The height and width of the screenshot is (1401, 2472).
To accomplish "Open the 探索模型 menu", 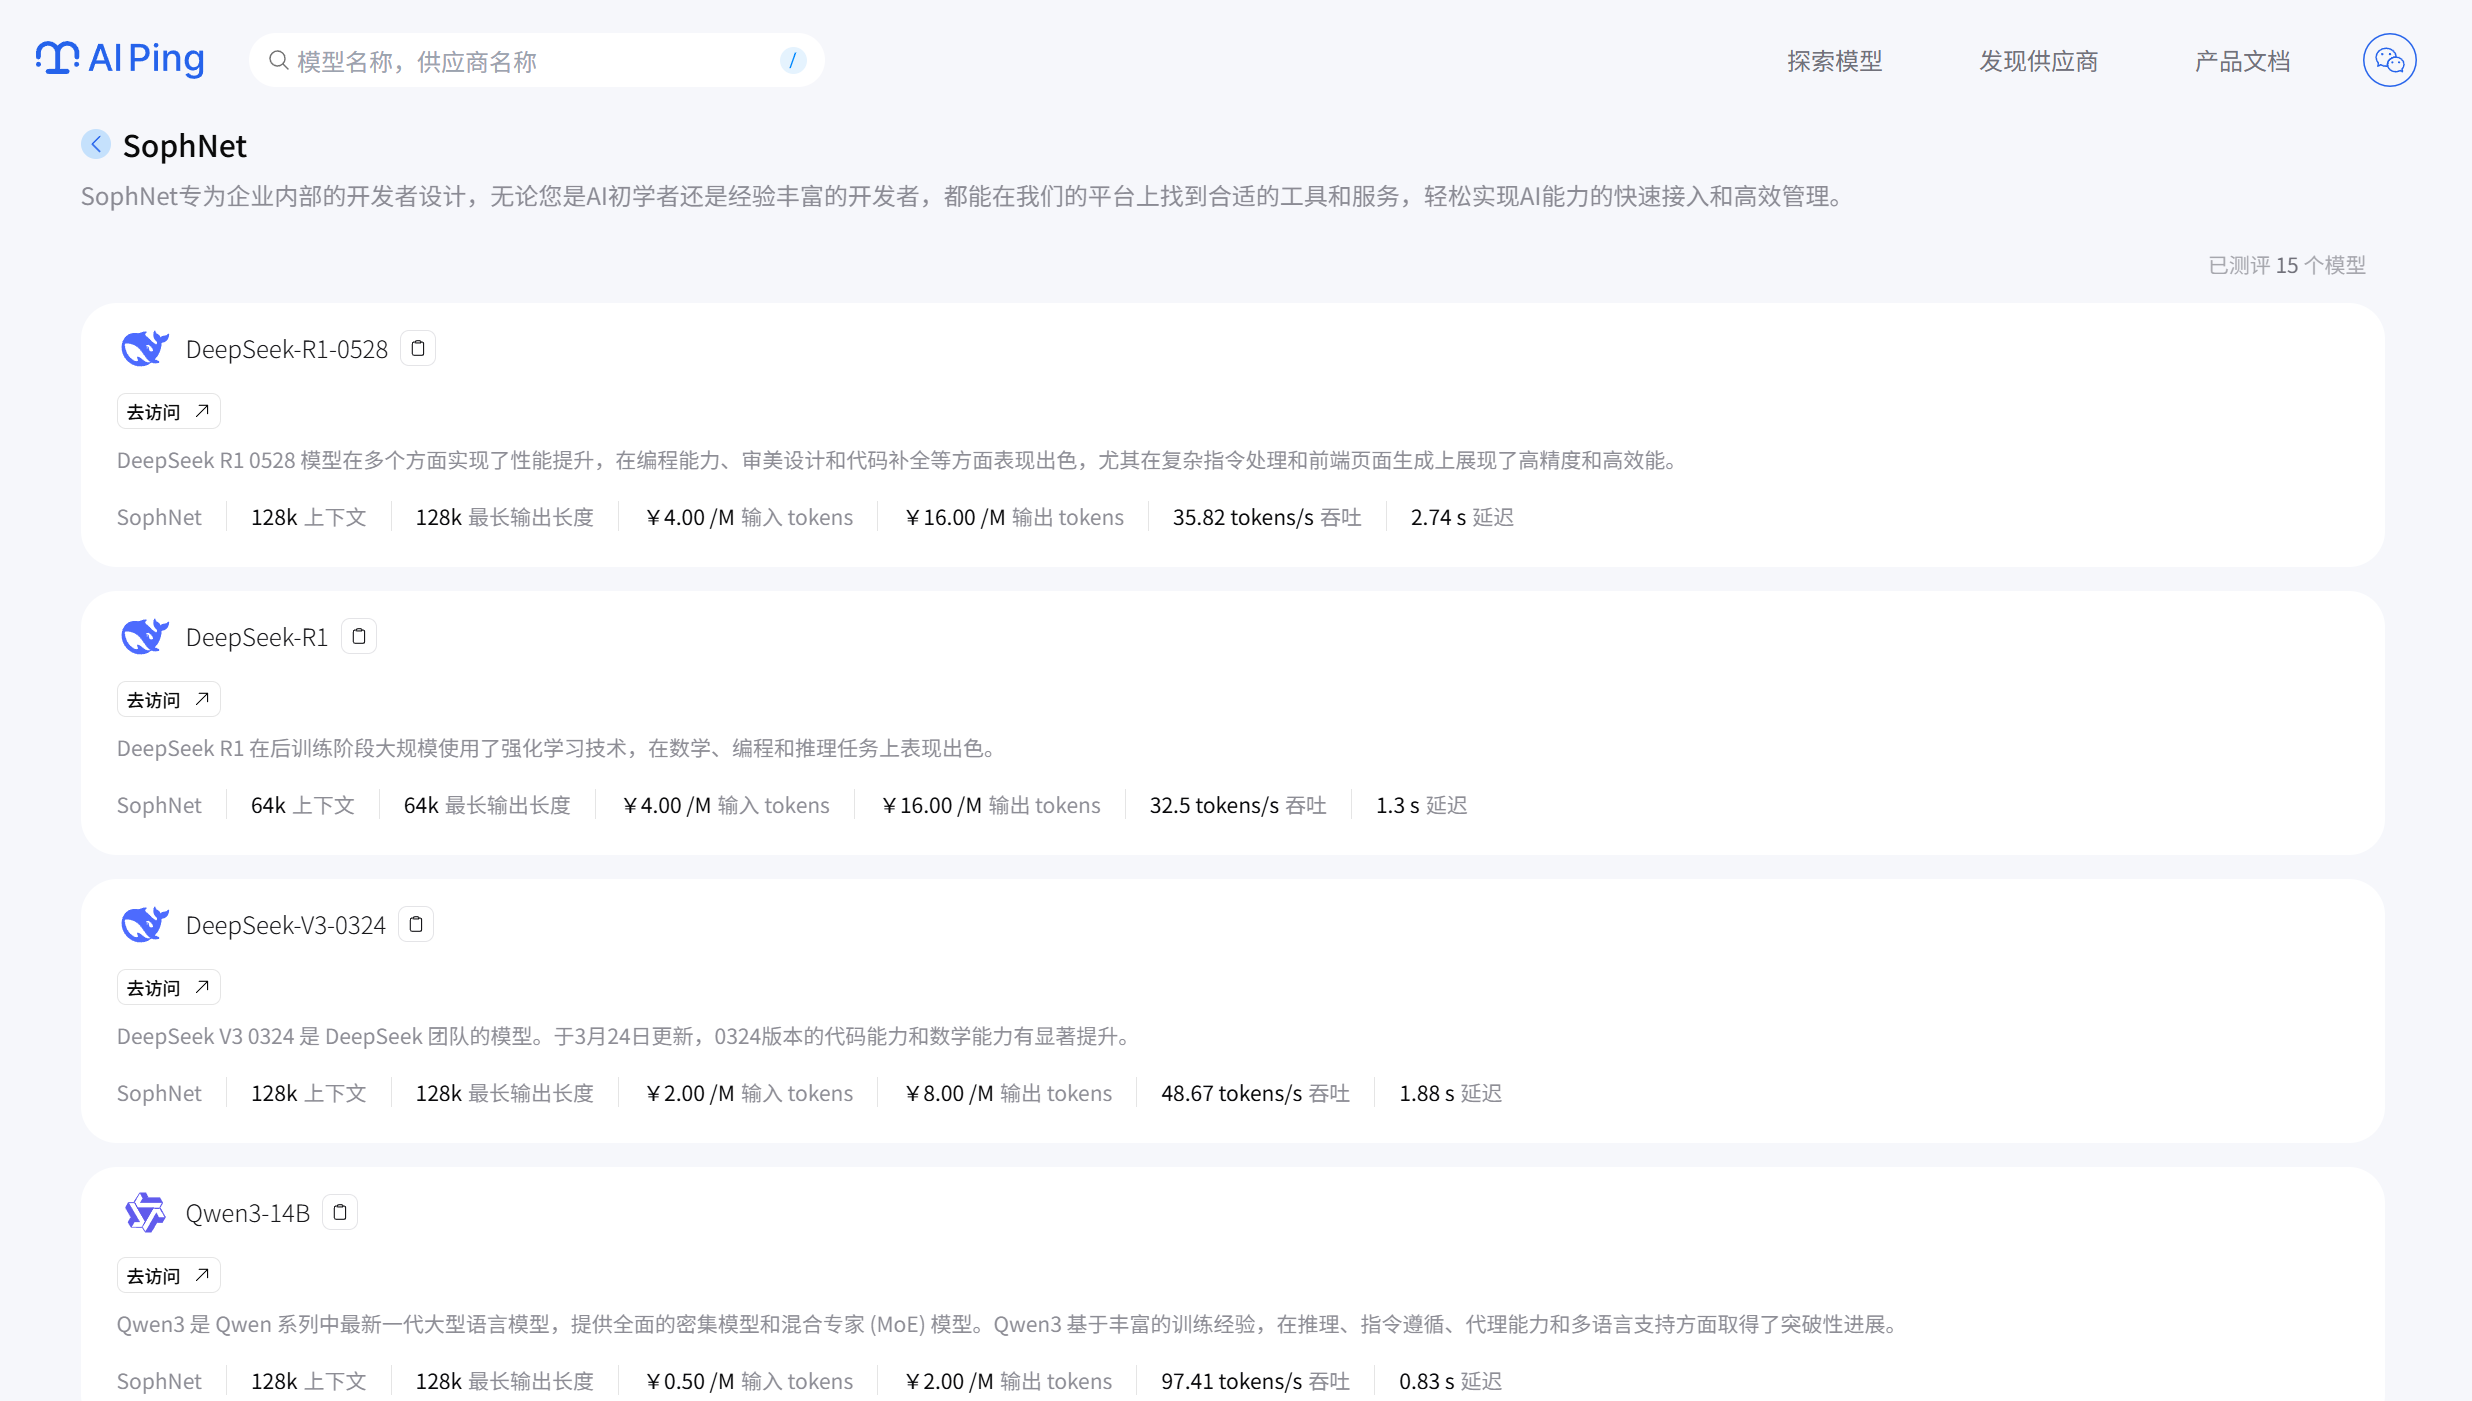I will 1835,61.
